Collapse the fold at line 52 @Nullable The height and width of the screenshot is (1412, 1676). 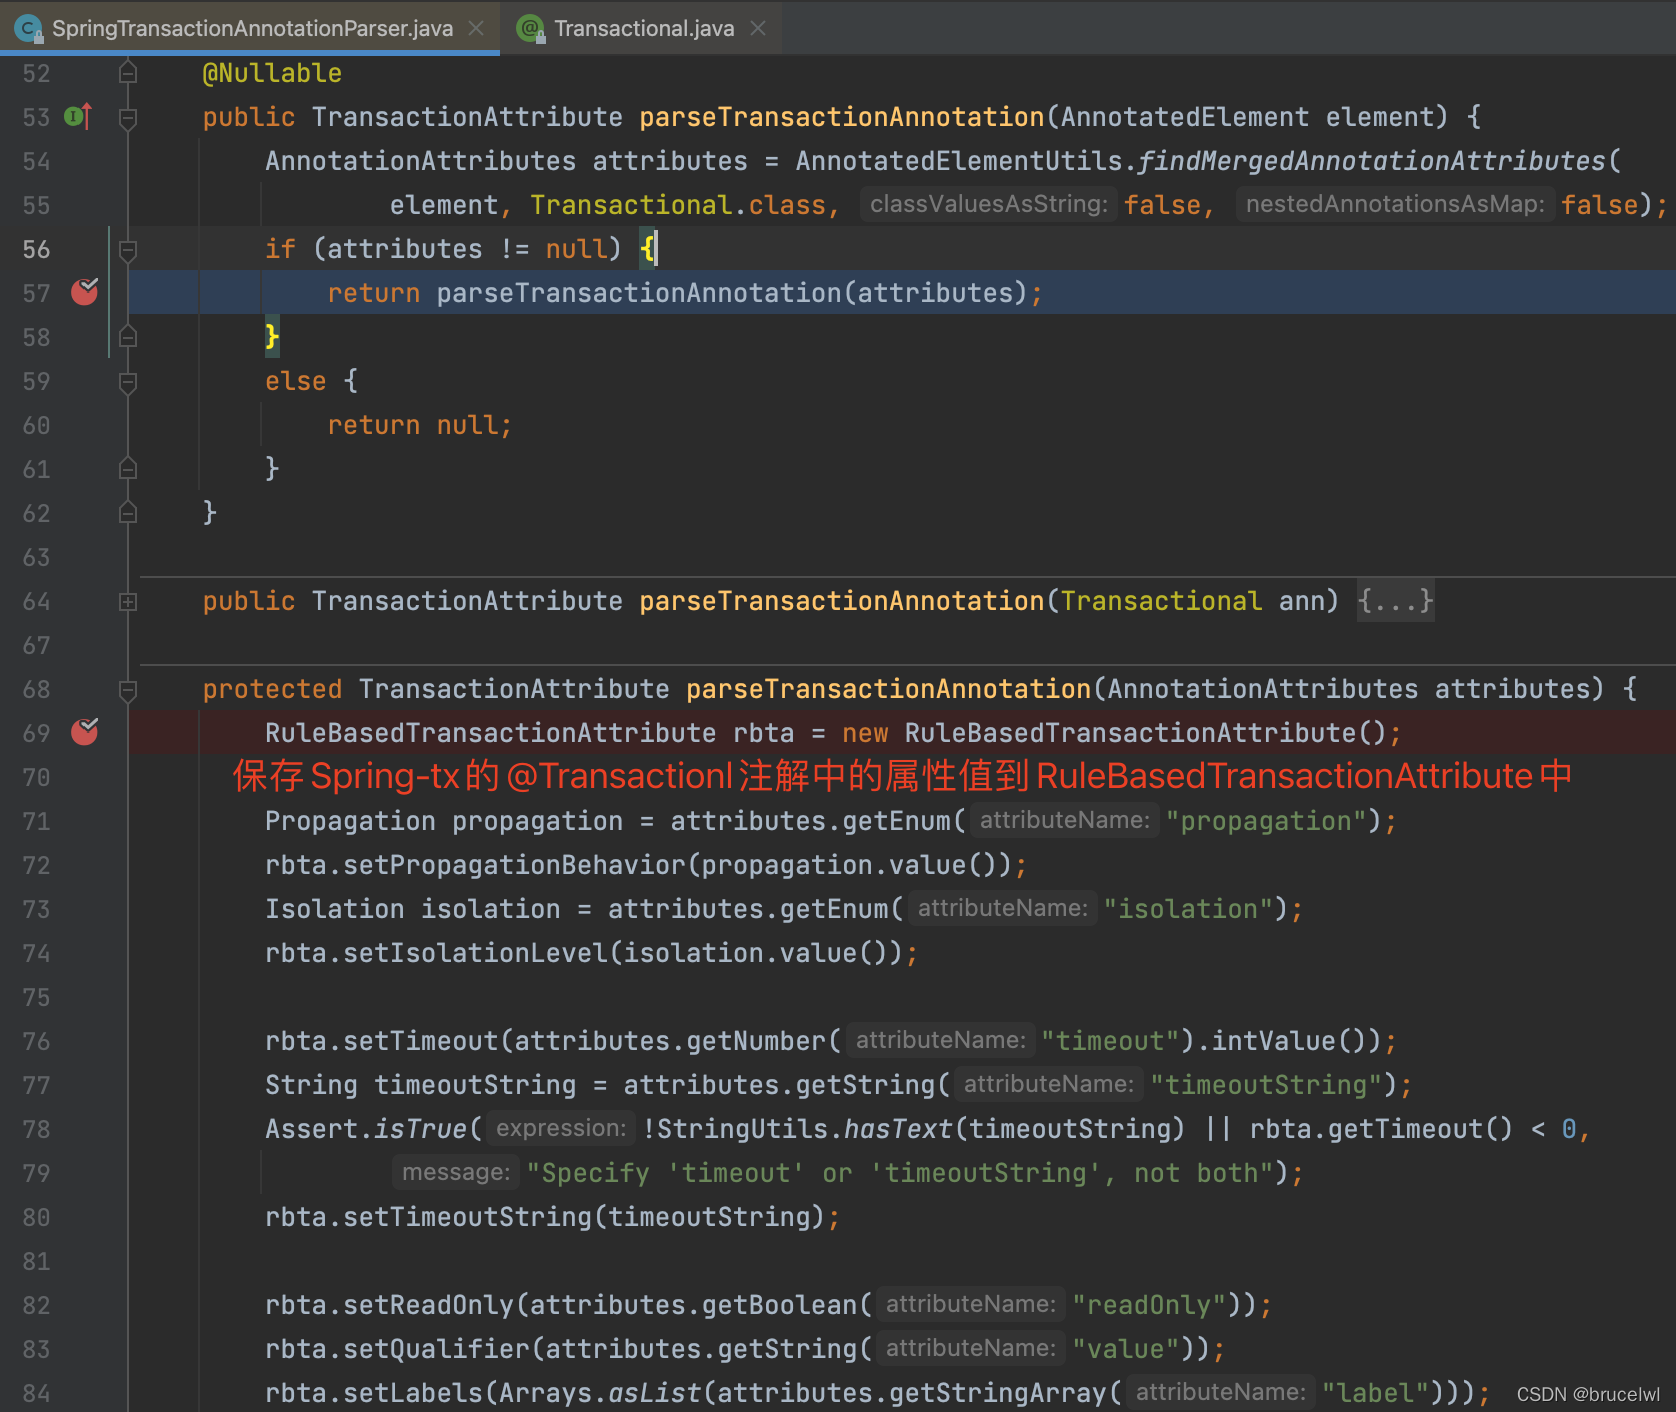point(128,73)
